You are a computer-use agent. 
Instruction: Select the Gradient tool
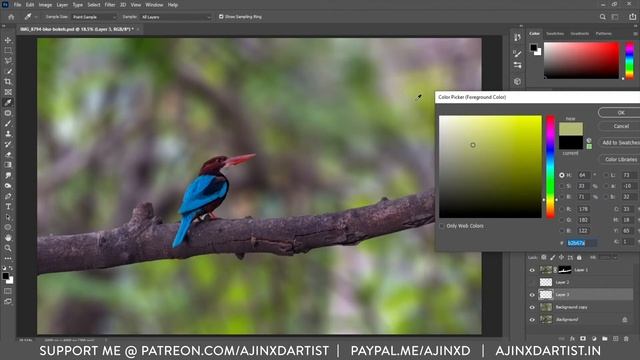[x=8, y=165]
